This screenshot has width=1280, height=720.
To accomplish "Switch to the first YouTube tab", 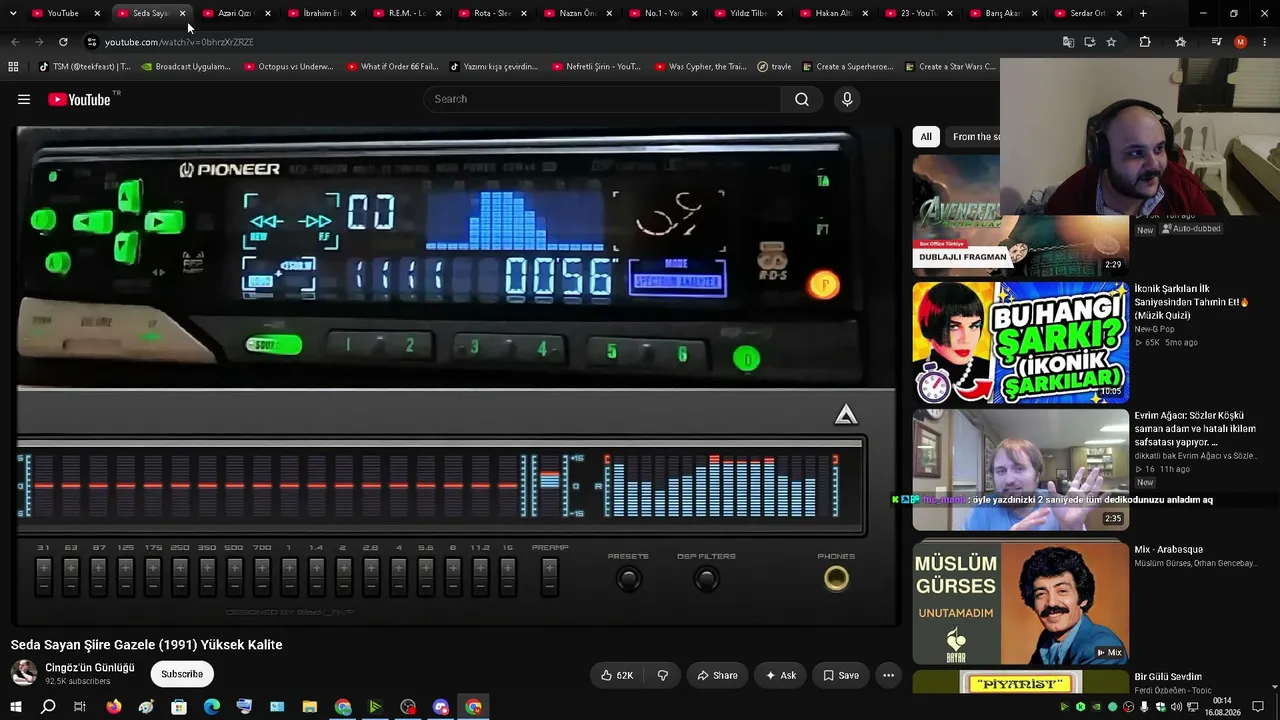I will tap(65, 13).
